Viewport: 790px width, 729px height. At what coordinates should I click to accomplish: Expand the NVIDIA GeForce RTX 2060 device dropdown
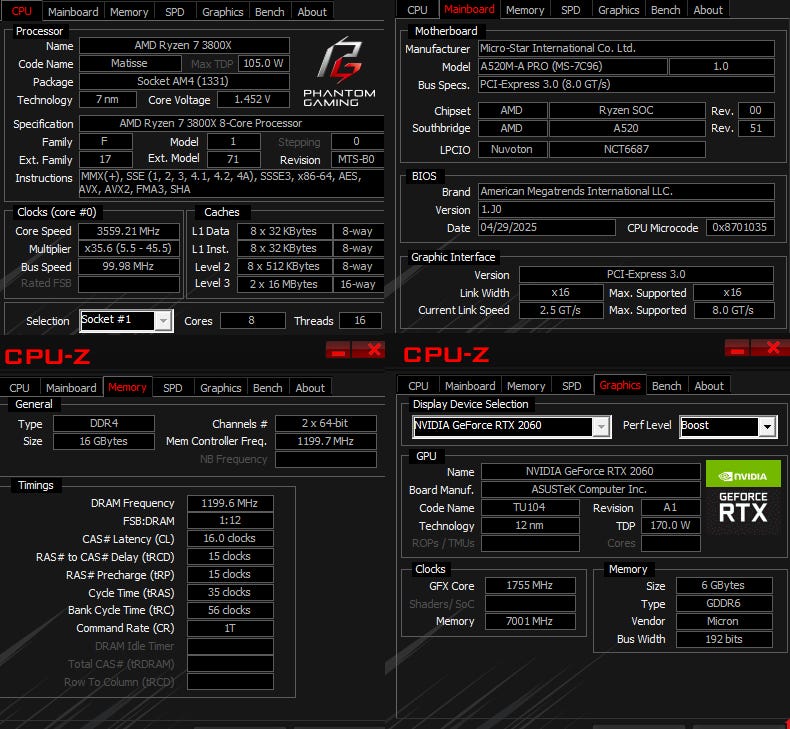pyautogui.click(x=601, y=427)
